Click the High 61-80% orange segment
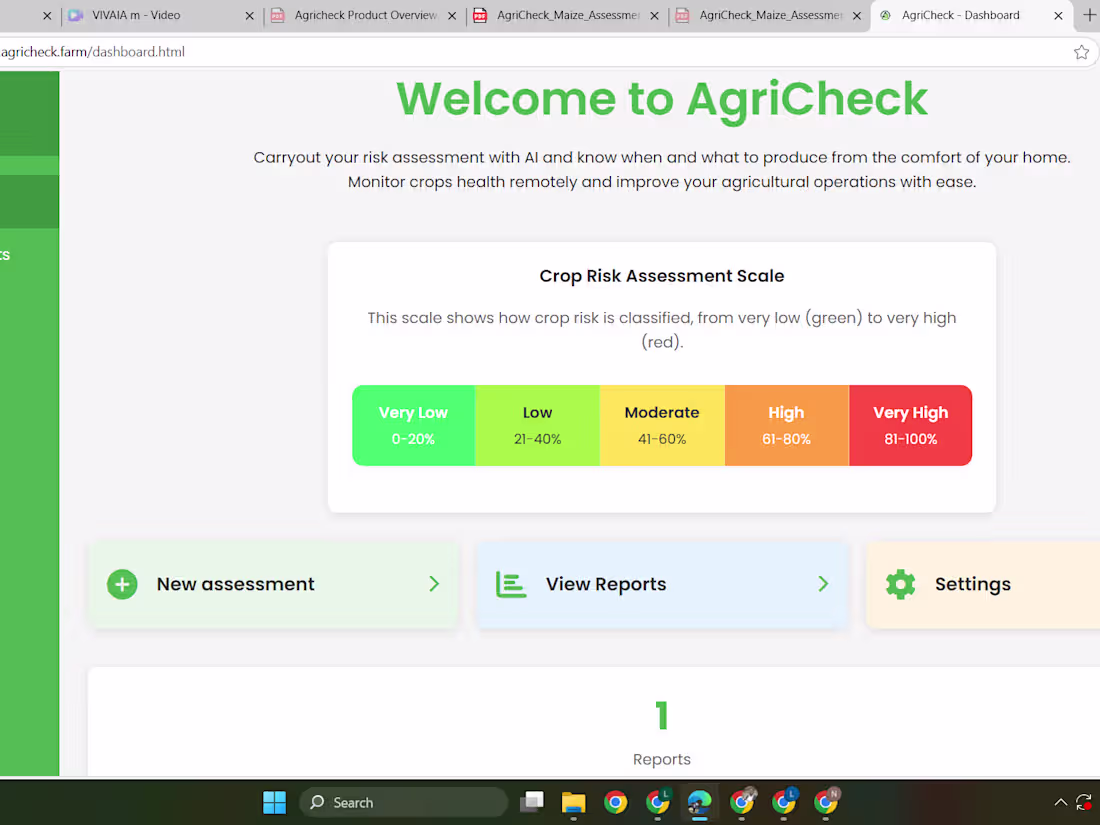This screenshot has width=1100, height=825. pyautogui.click(x=786, y=425)
